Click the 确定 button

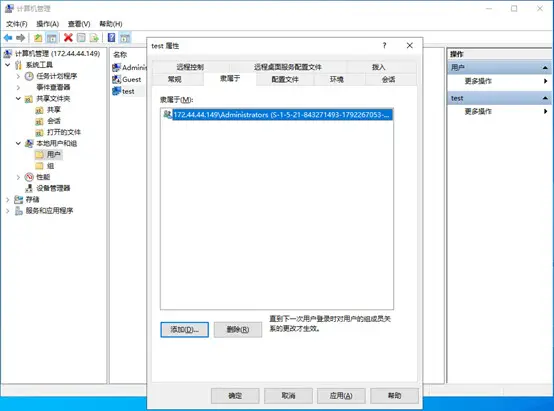coord(235,395)
